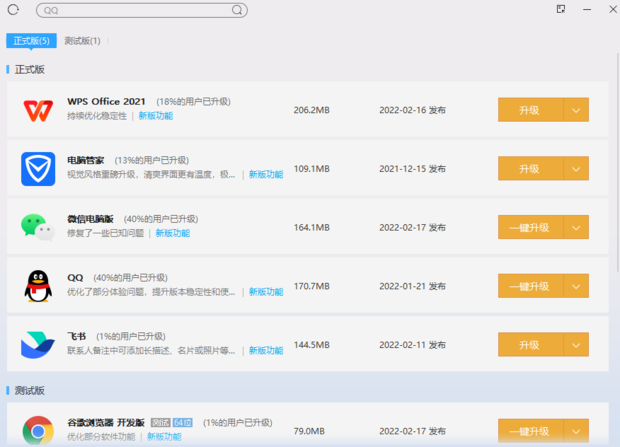620x447 pixels.
Task: Click the QQ penguin app icon
Action: tap(38, 286)
